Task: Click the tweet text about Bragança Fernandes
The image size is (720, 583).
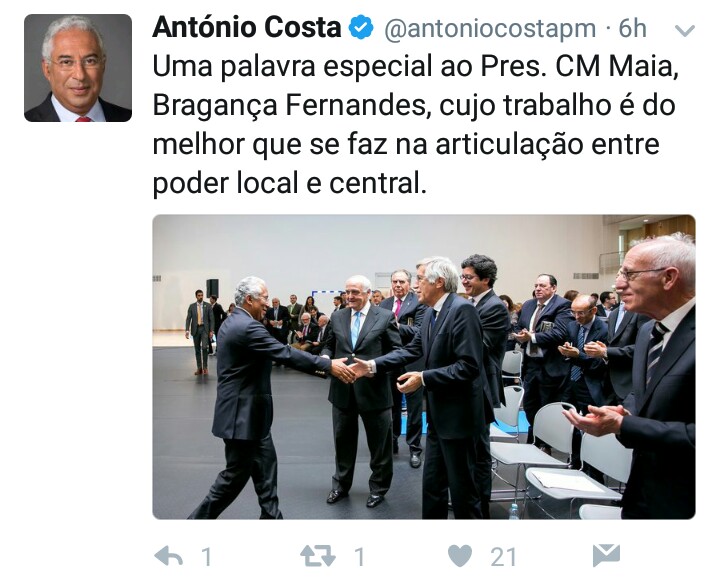Action: pos(415,125)
